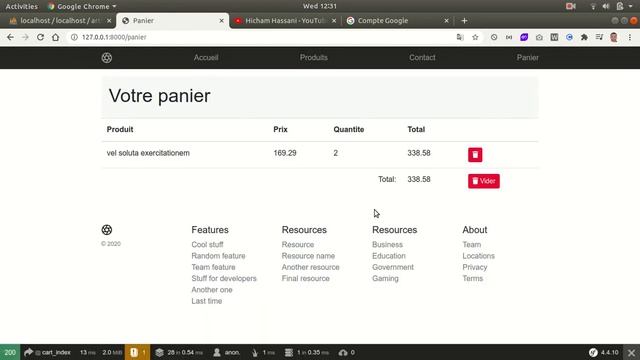Image resolution: width=640 pixels, height=360 pixels.
Task: Reload the current page
Action: click(x=40, y=37)
